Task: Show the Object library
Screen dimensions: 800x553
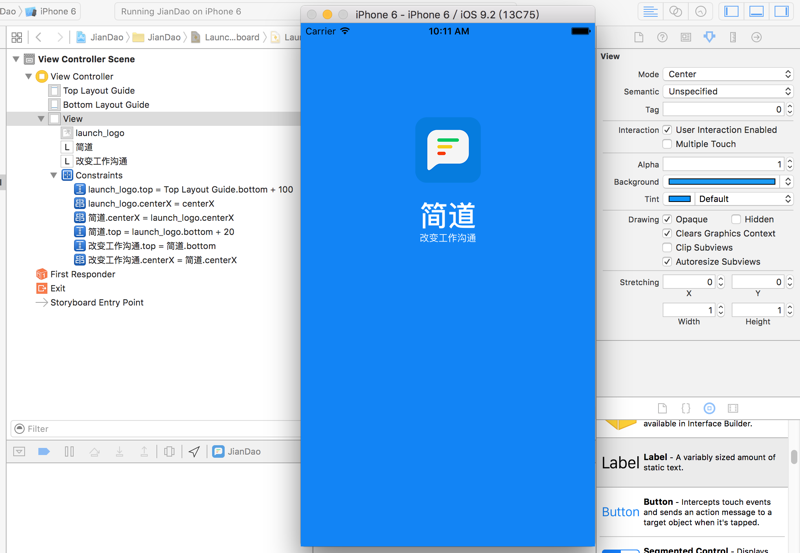Action: pos(709,408)
